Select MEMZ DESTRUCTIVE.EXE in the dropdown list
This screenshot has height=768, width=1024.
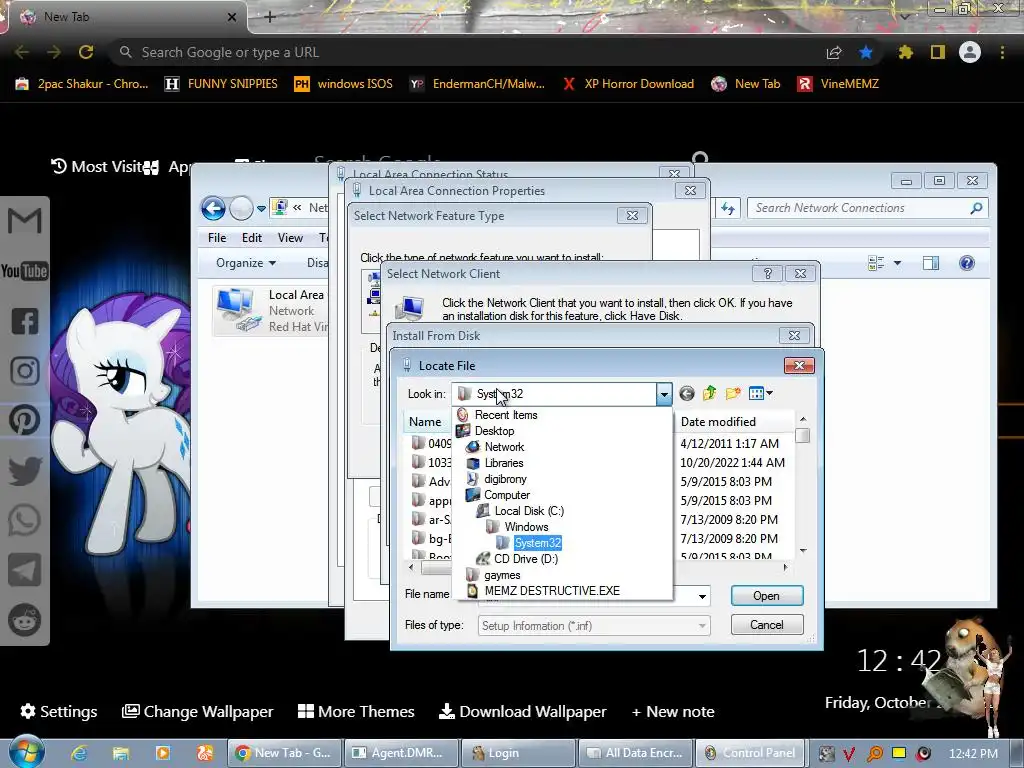click(543, 591)
